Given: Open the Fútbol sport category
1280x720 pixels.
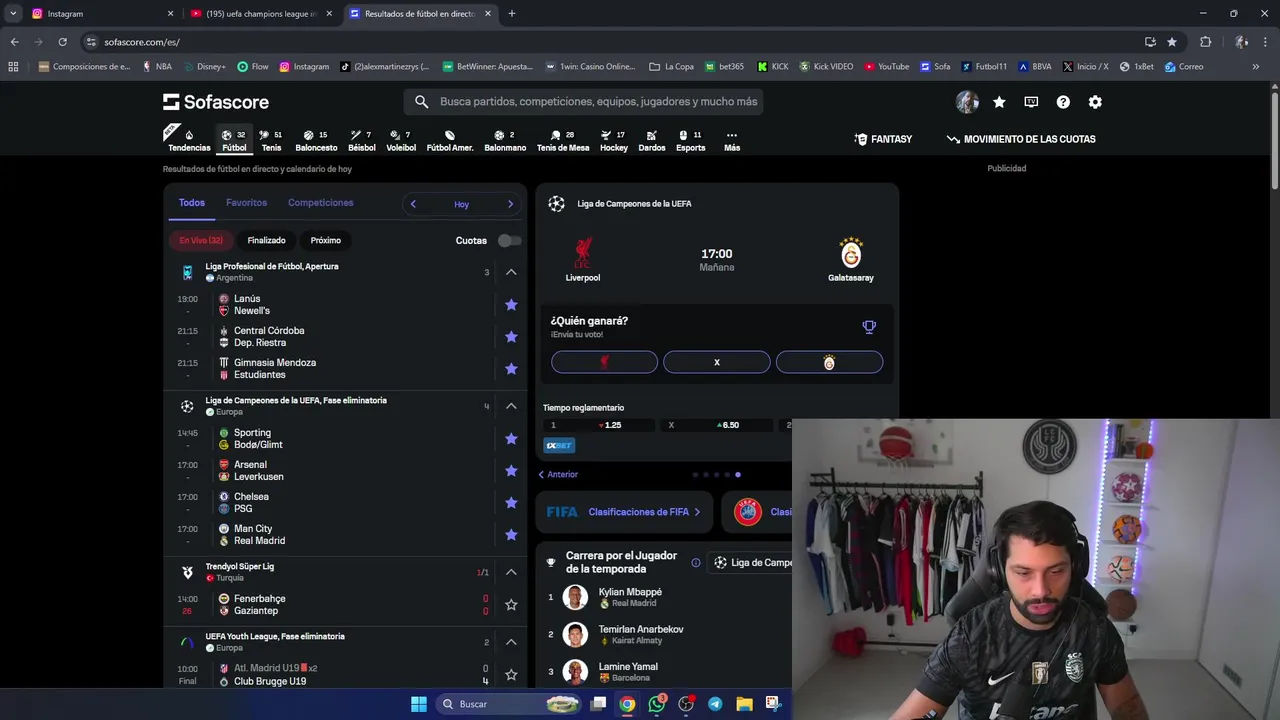Looking at the screenshot, I should point(234,140).
